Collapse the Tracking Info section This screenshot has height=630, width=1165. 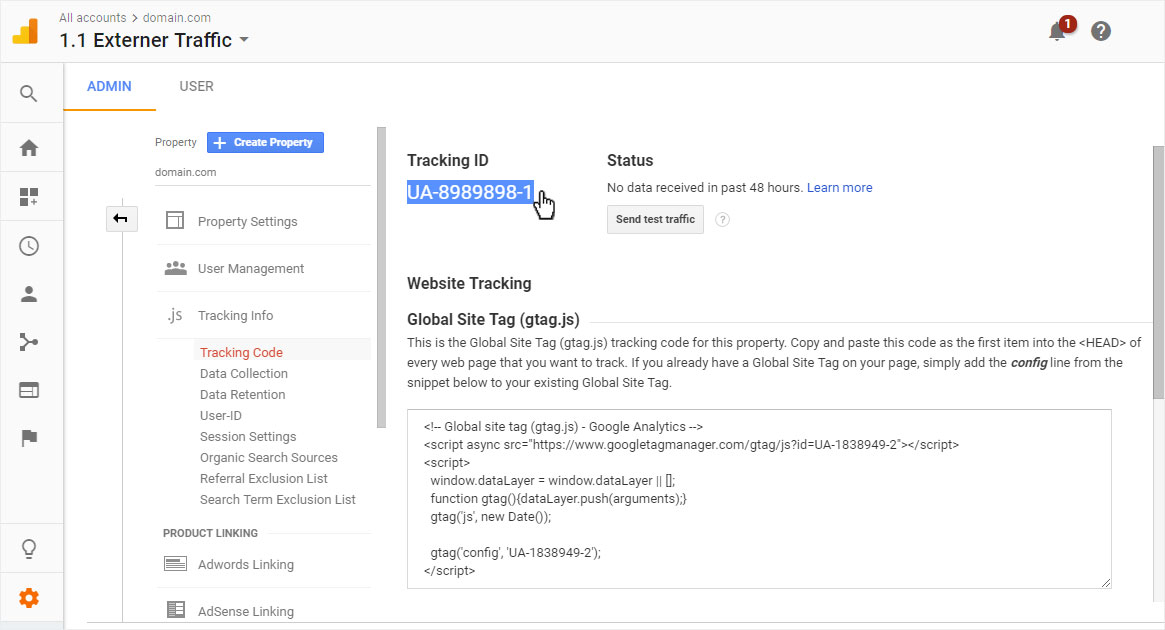click(236, 316)
